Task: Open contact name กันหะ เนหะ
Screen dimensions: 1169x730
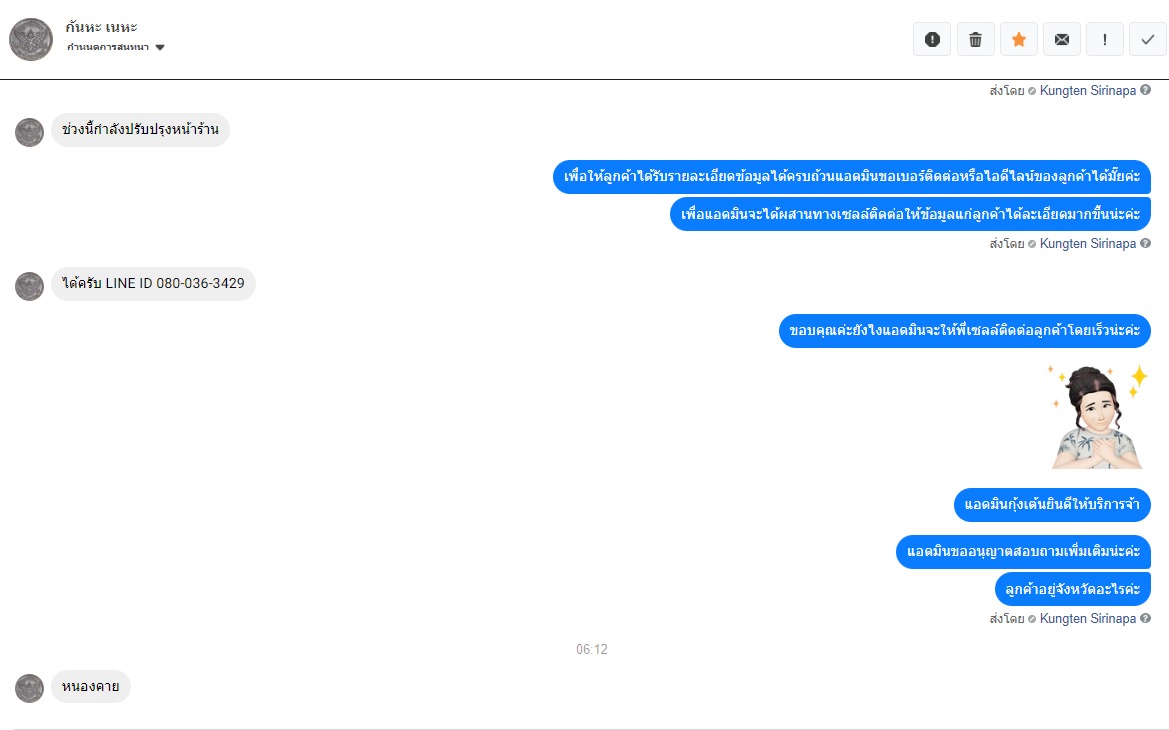Action: click(x=101, y=28)
